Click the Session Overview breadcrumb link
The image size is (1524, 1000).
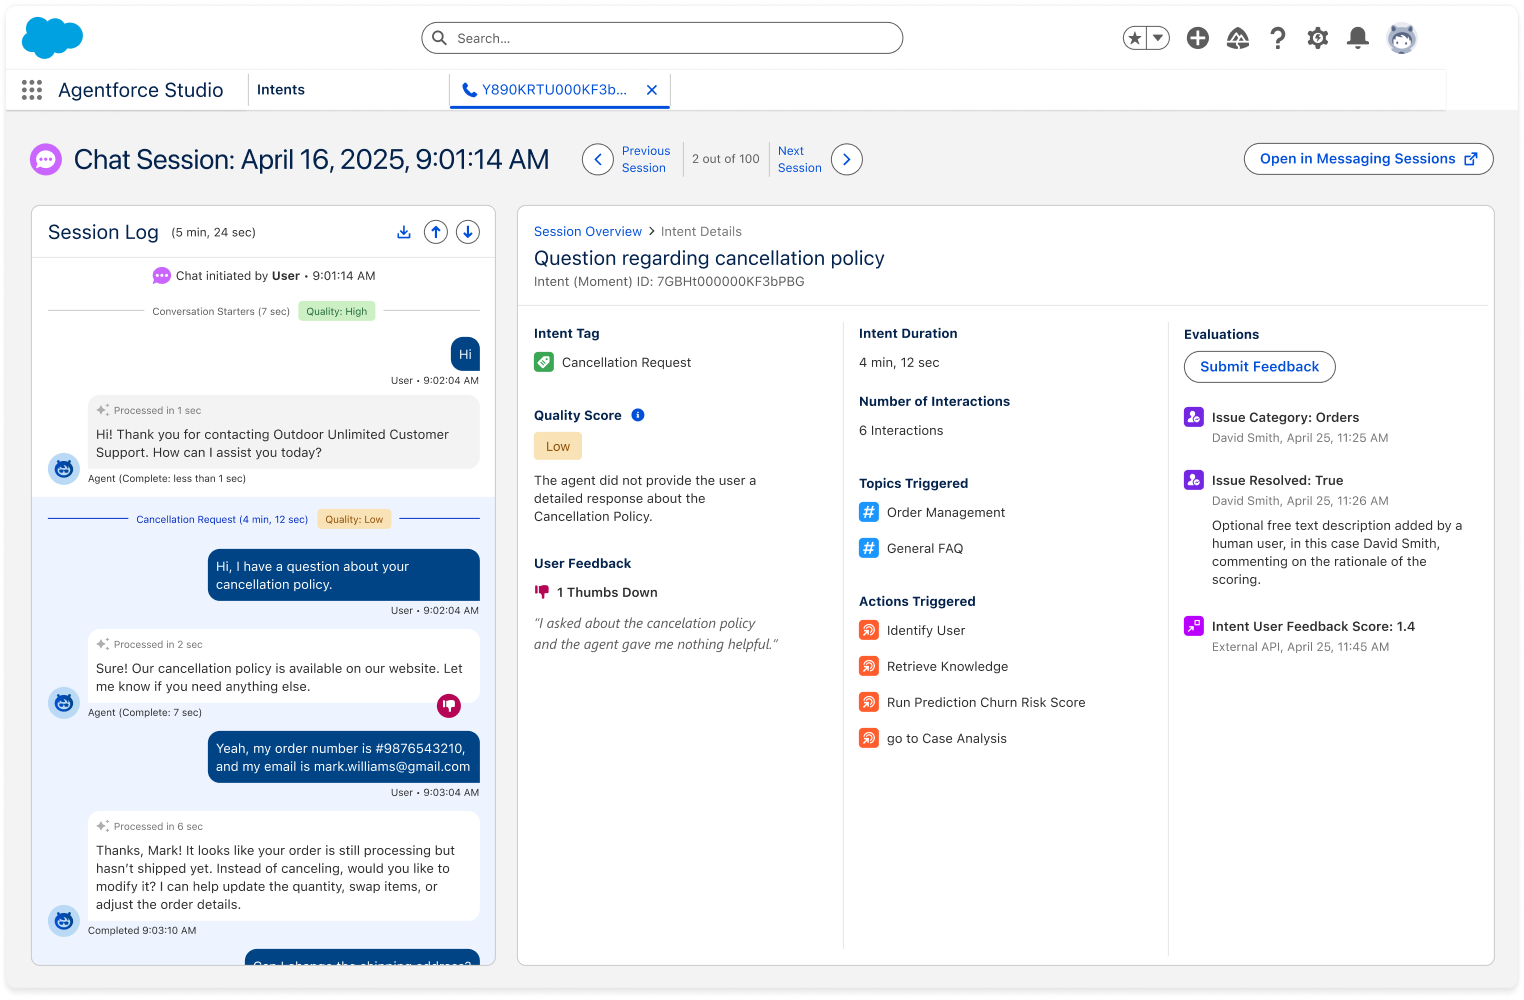pyautogui.click(x=588, y=231)
